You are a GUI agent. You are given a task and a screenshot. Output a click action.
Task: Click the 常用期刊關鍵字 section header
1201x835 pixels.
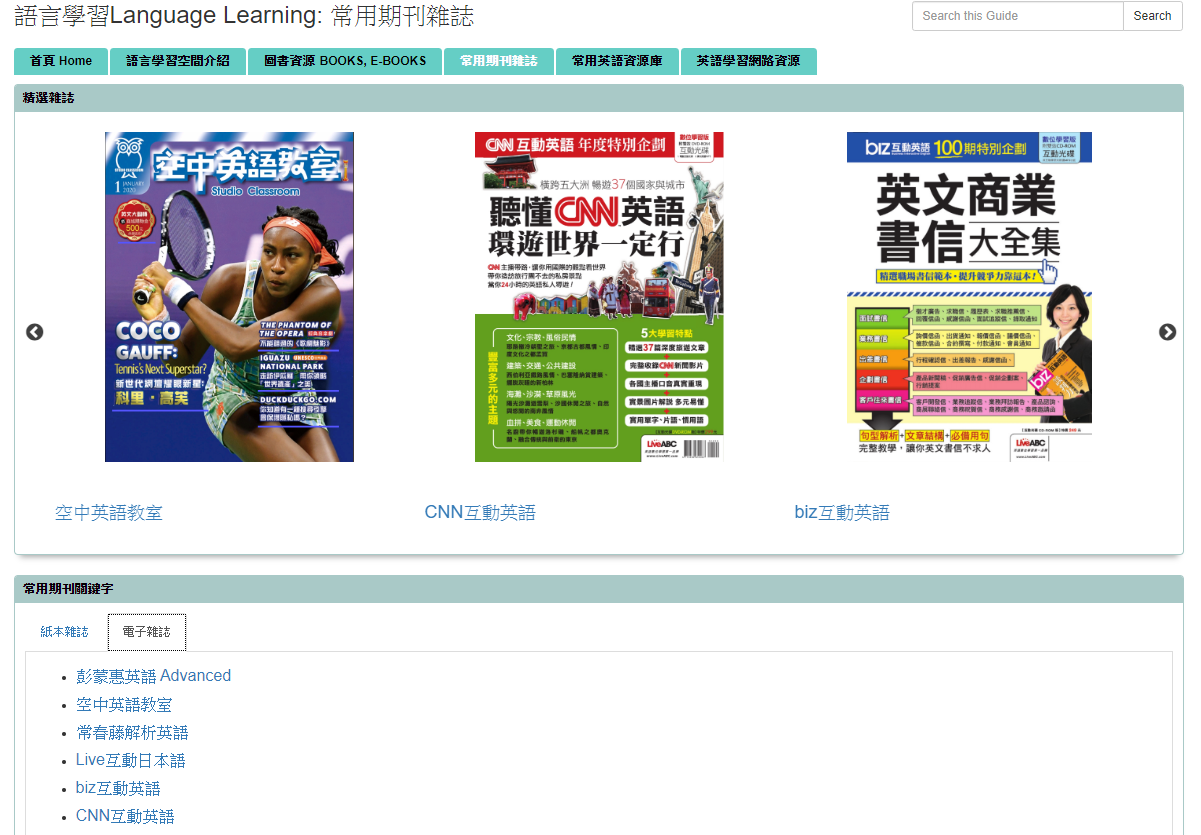(598, 589)
